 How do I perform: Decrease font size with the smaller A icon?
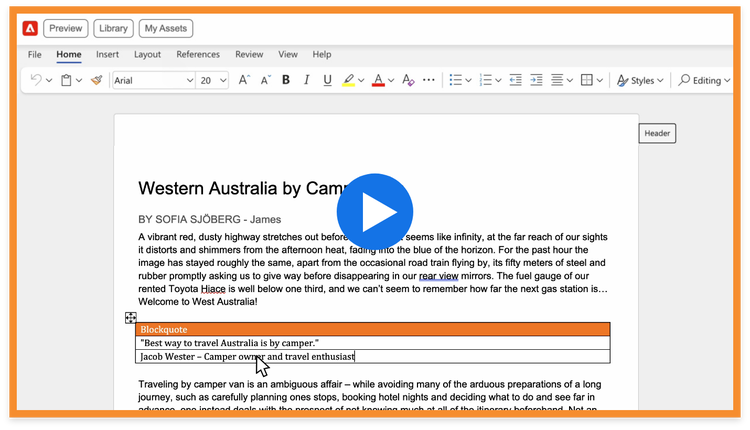point(265,80)
